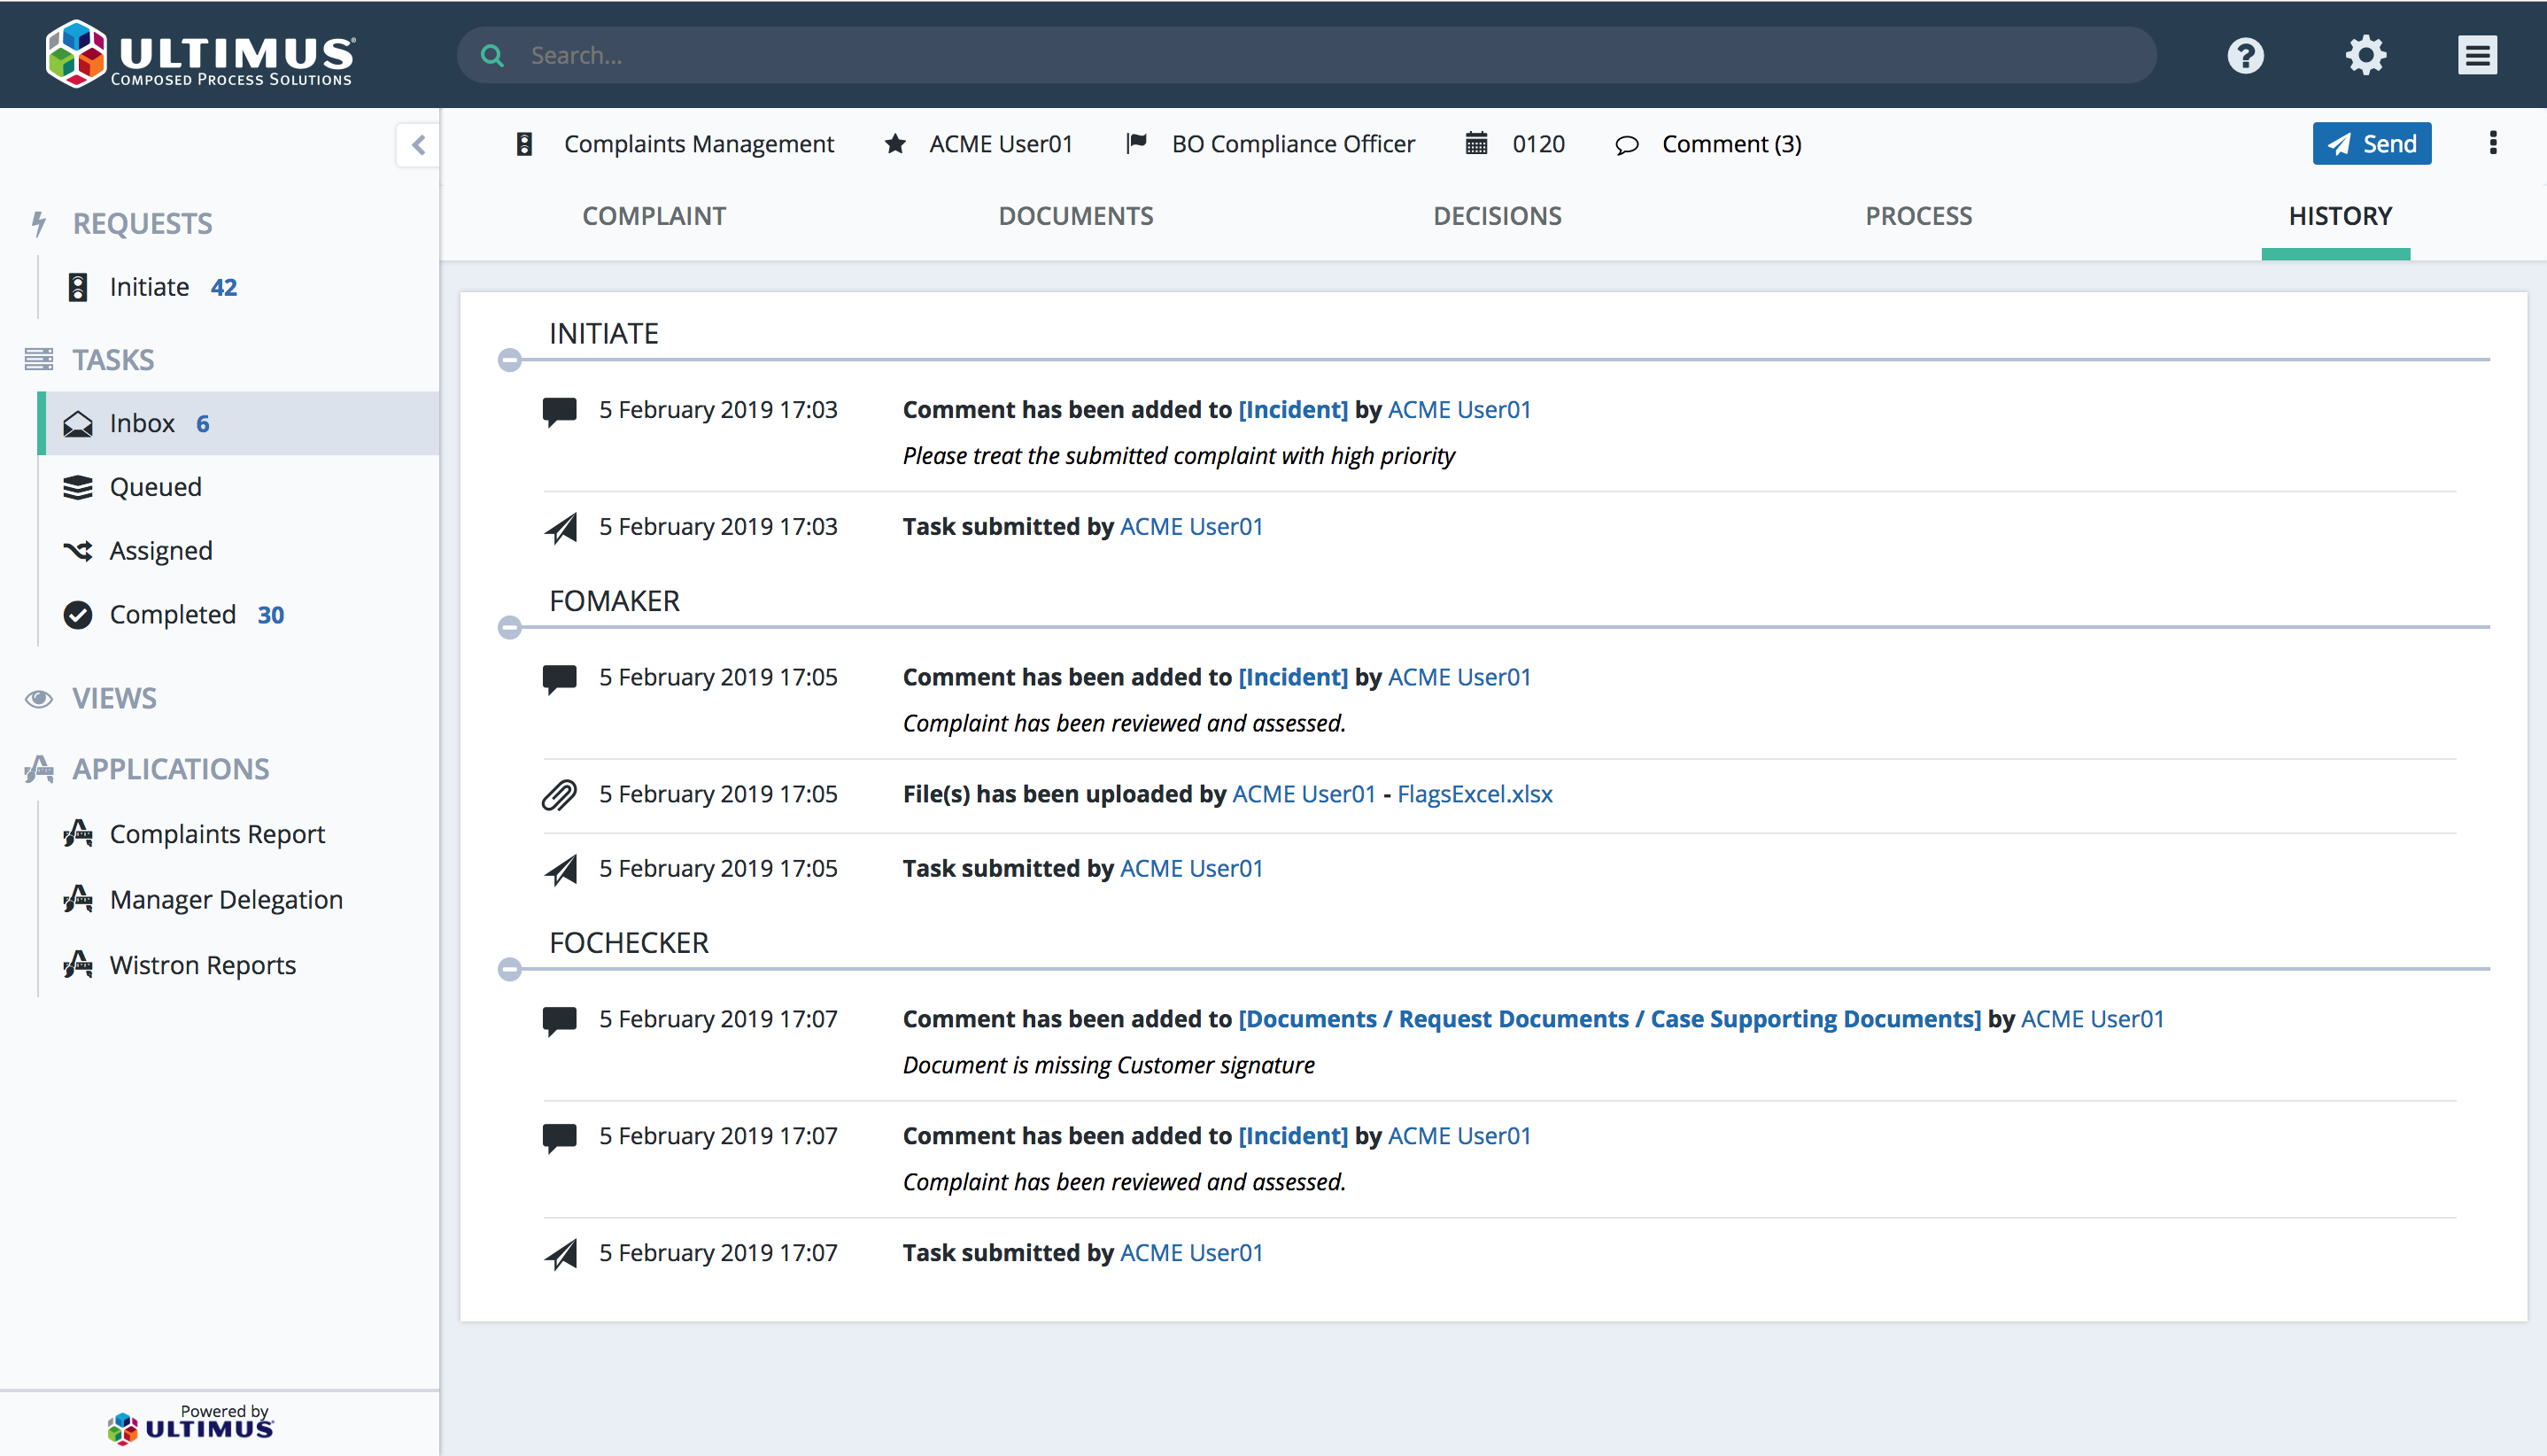Image resolution: width=2547 pixels, height=1456 pixels.
Task: Click the search magnifier icon
Action: (x=492, y=55)
